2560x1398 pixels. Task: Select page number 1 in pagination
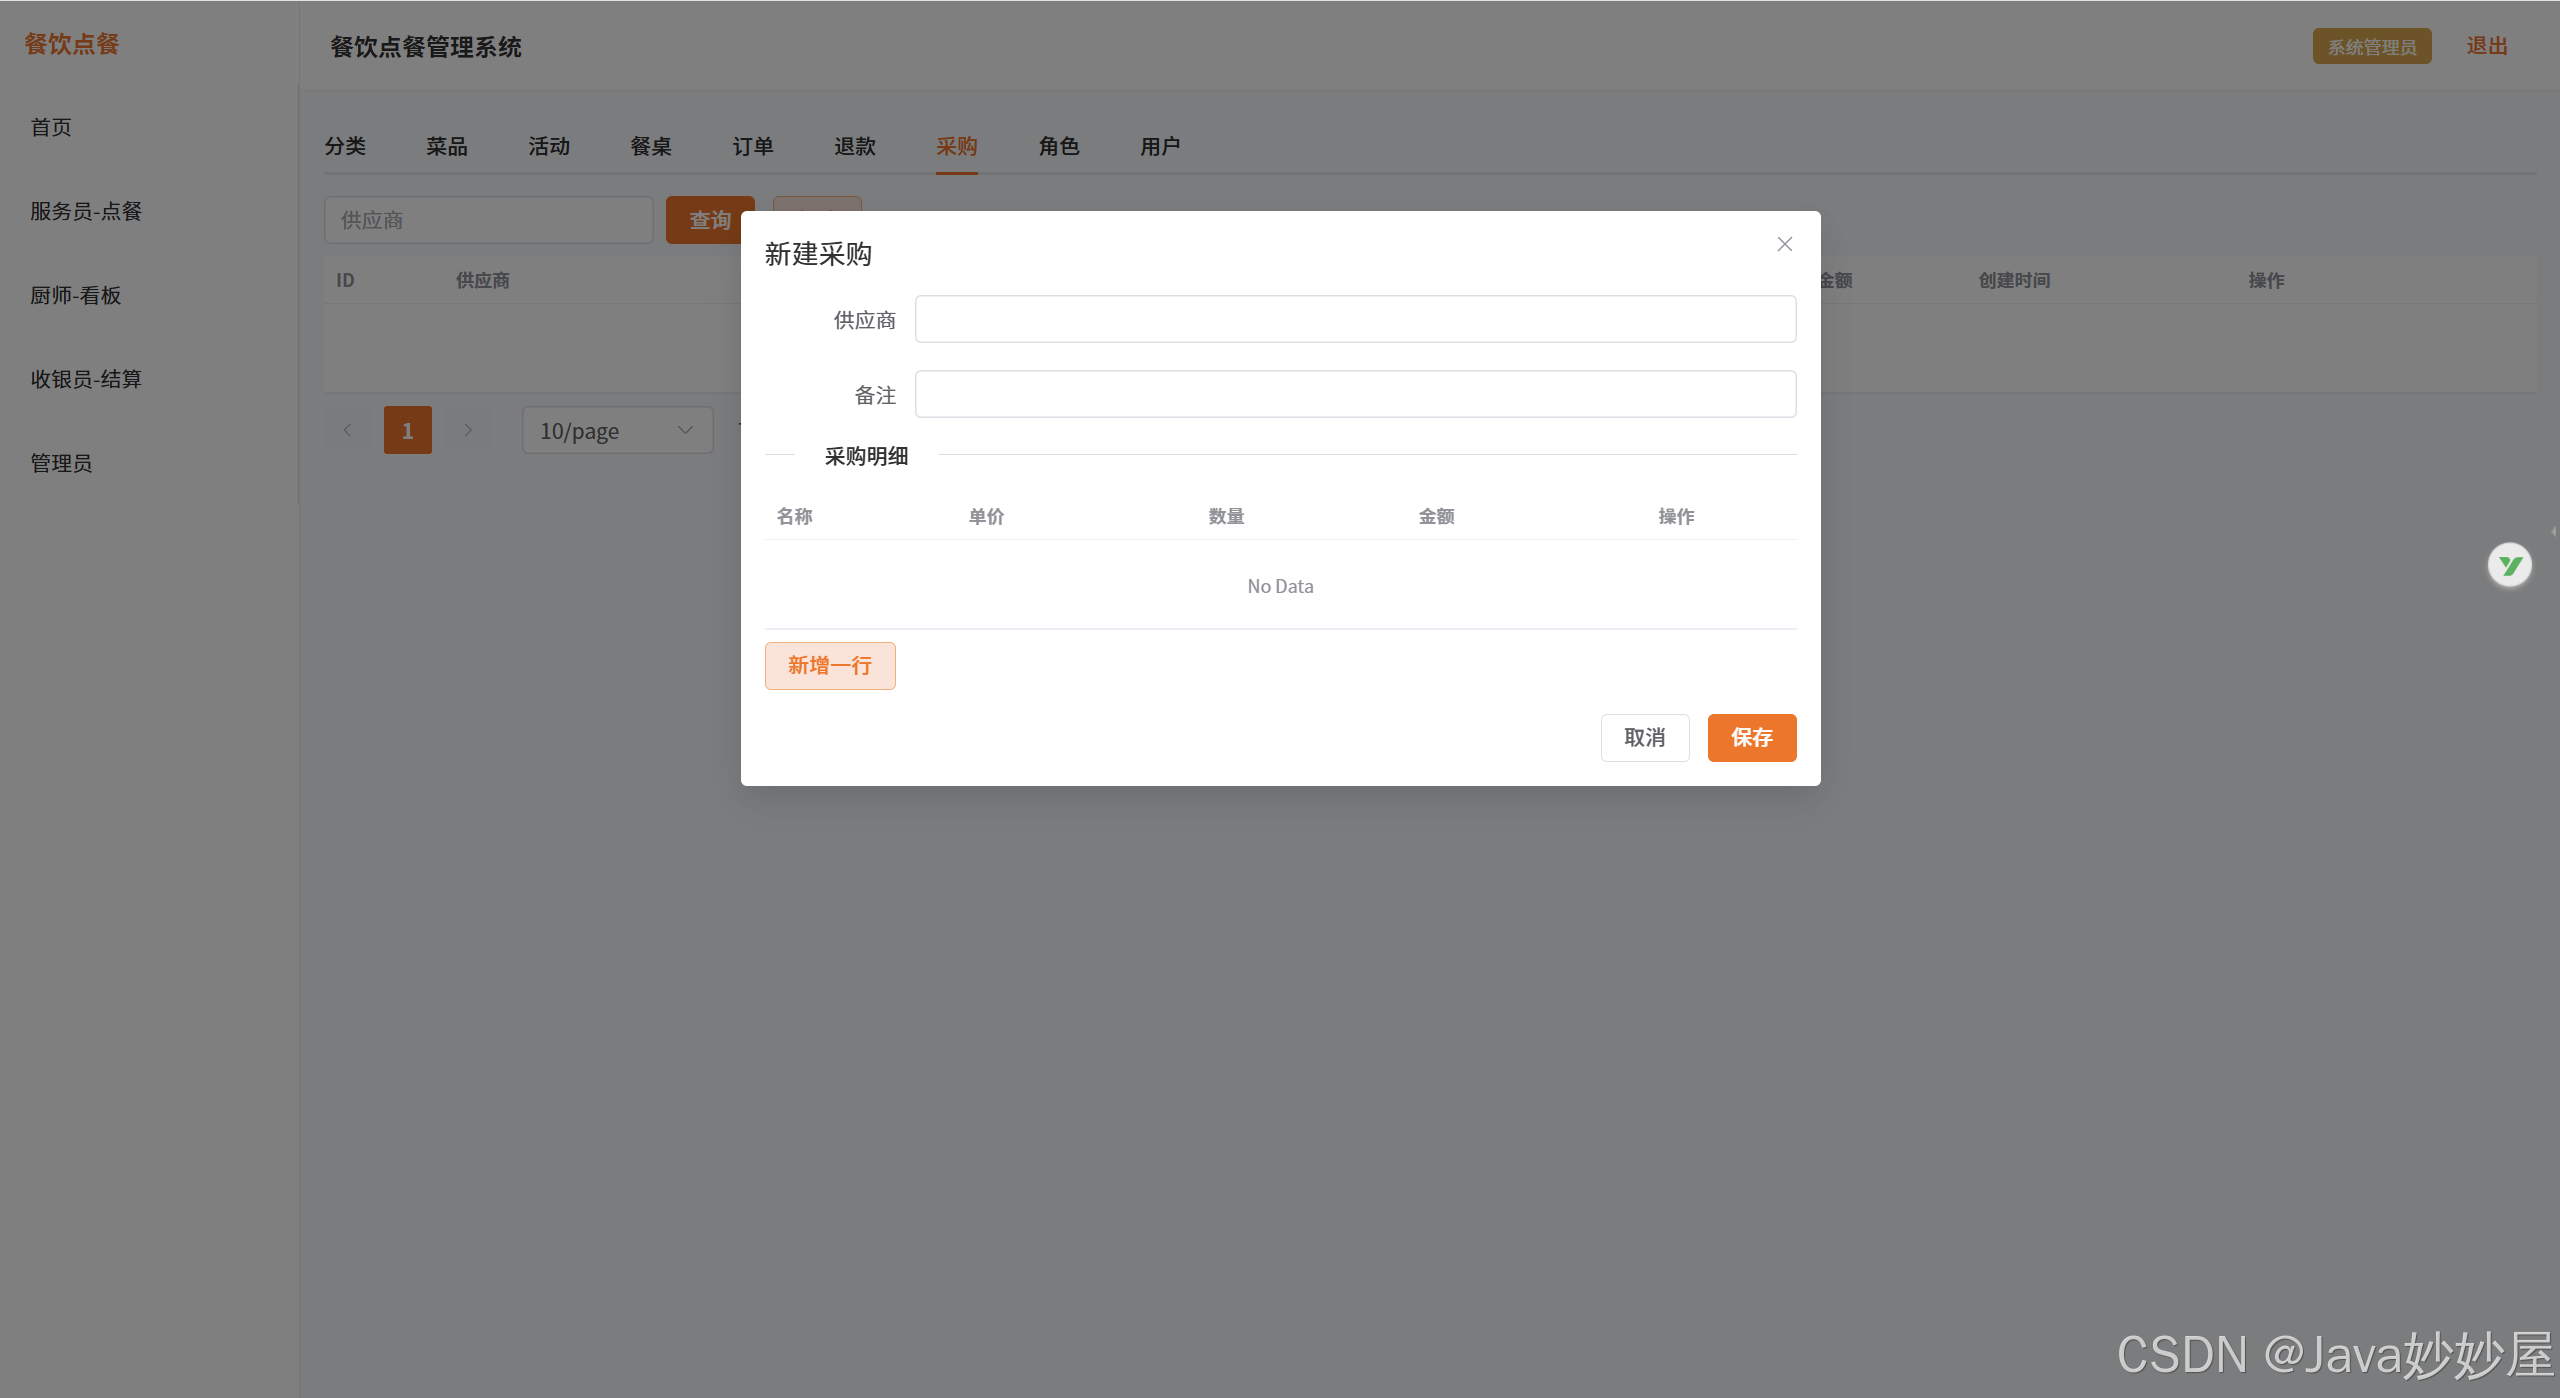407,430
